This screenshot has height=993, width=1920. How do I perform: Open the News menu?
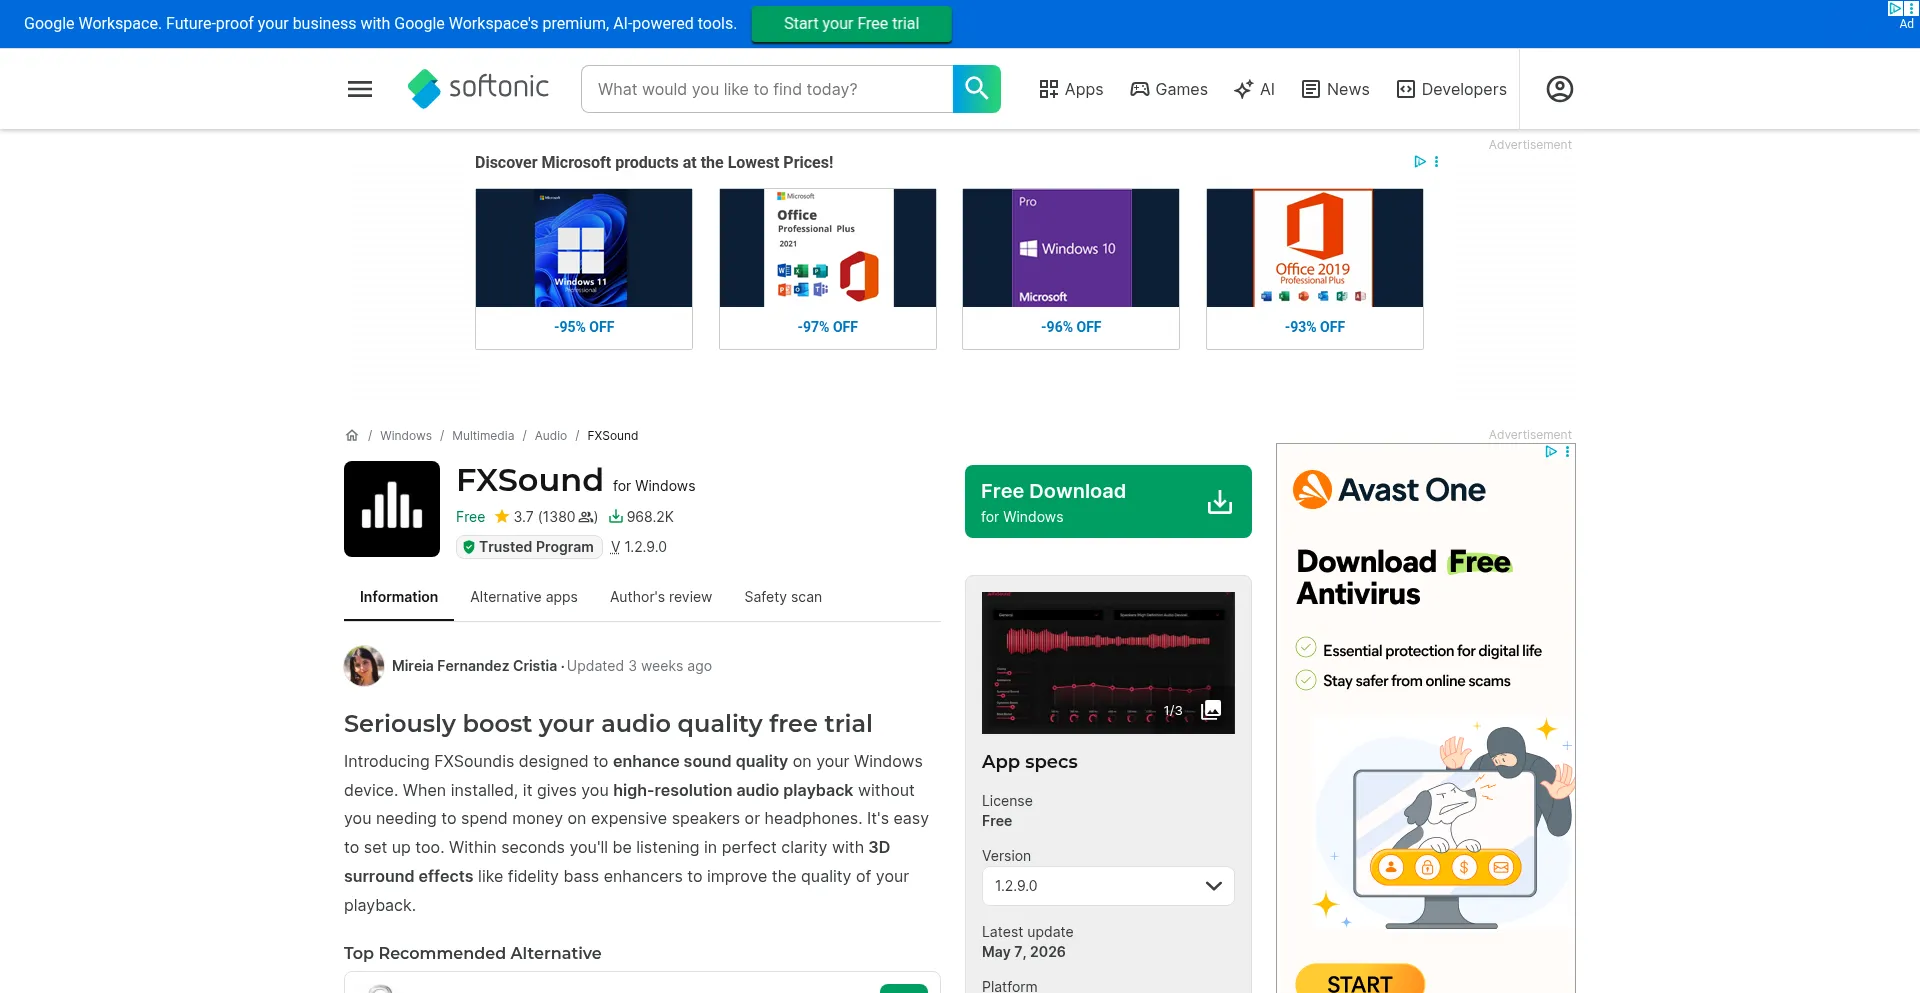[1335, 89]
